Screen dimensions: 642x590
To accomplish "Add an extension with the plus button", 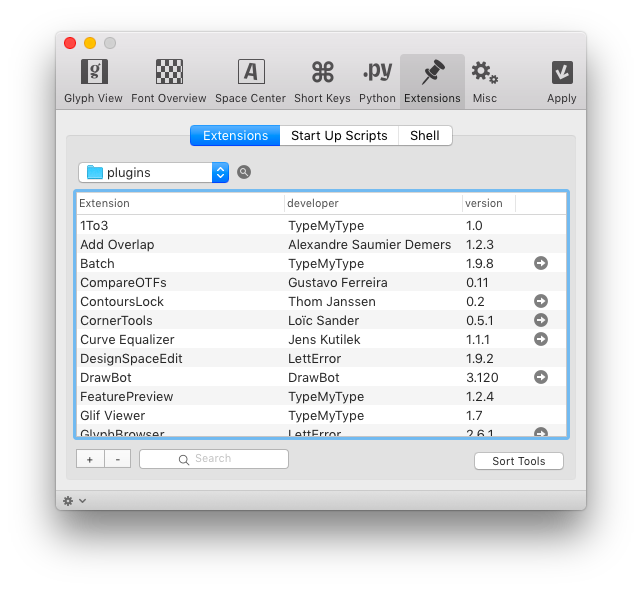I will [x=90, y=459].
